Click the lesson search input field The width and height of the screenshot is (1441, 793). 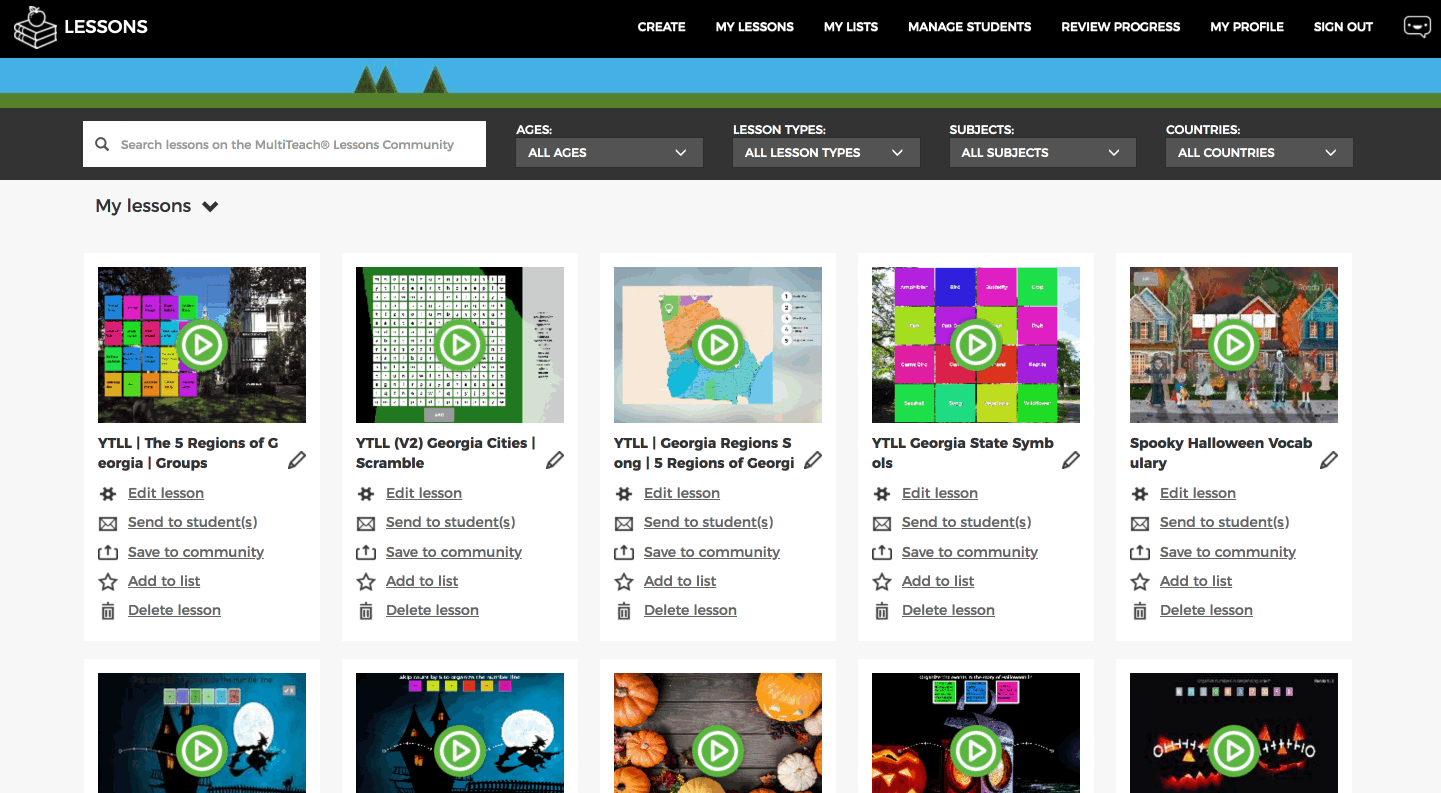(x=285, y=144)
